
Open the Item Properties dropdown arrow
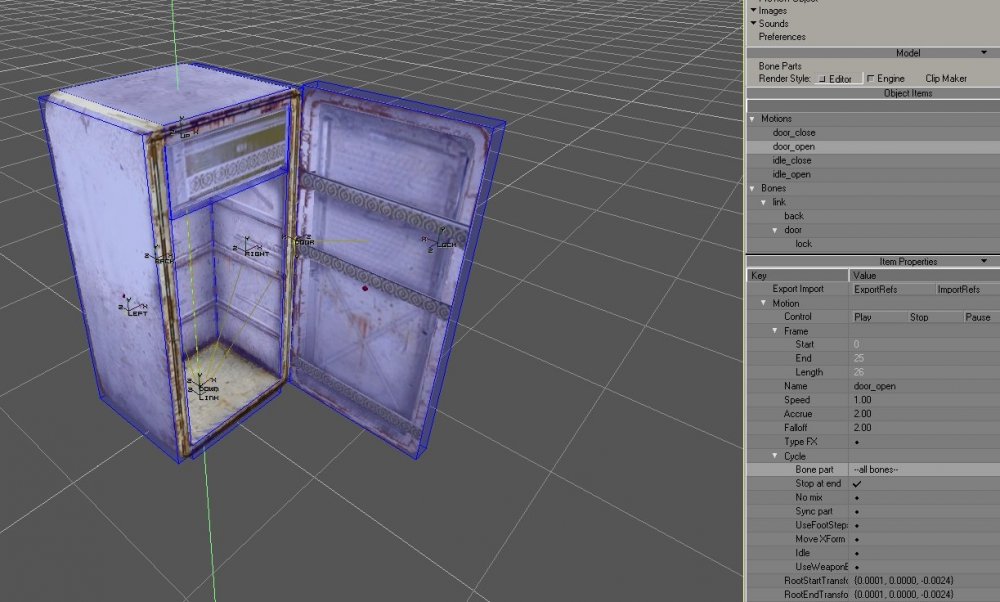[x=984, y=261]
